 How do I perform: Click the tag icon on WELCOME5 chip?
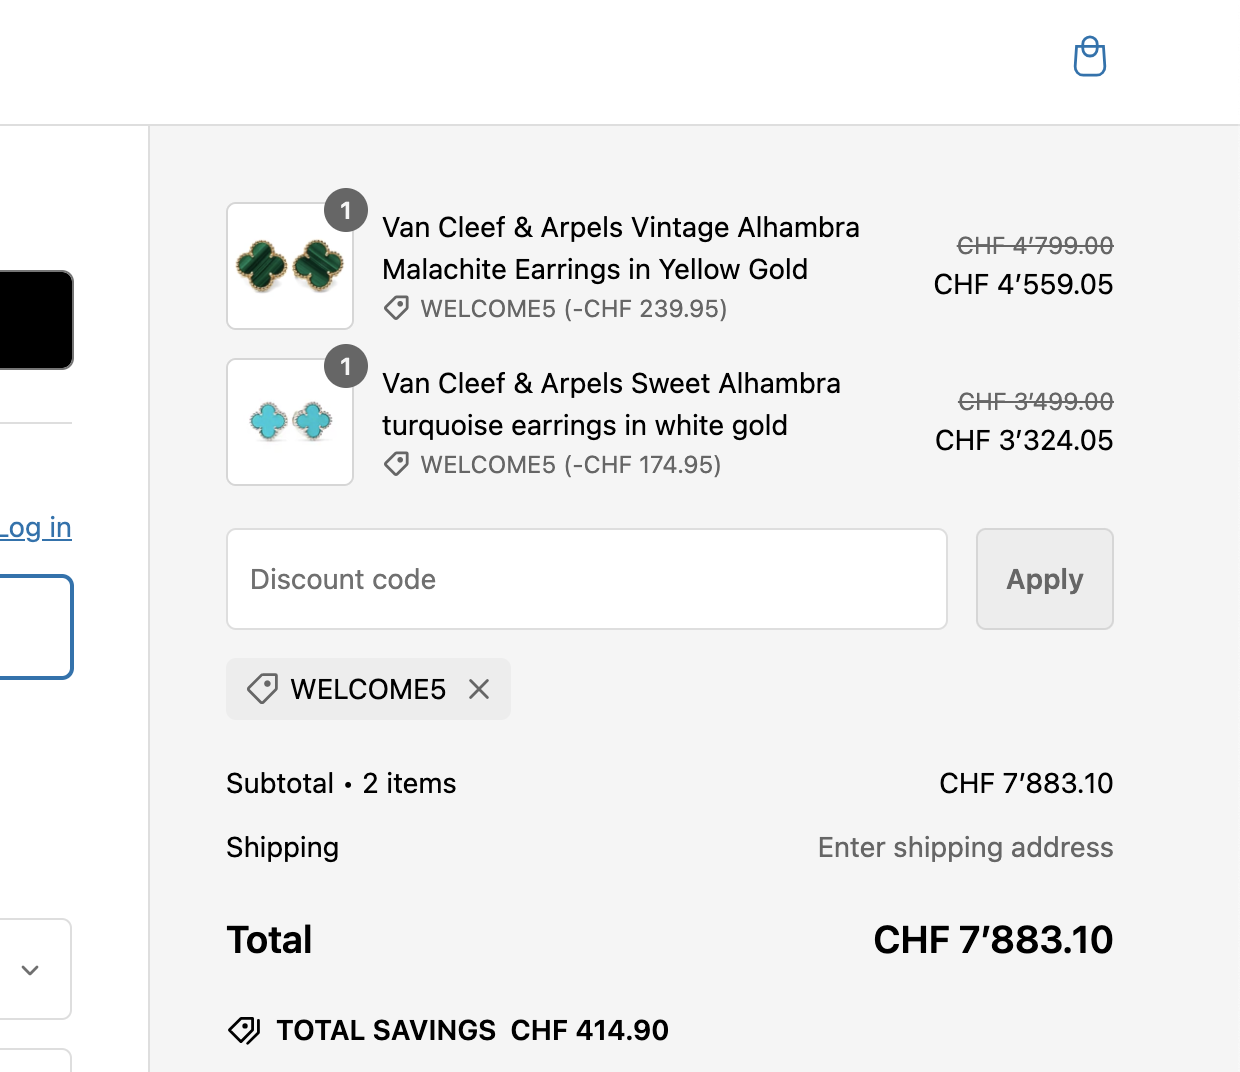pyautogui.click(x=262, y=689)
